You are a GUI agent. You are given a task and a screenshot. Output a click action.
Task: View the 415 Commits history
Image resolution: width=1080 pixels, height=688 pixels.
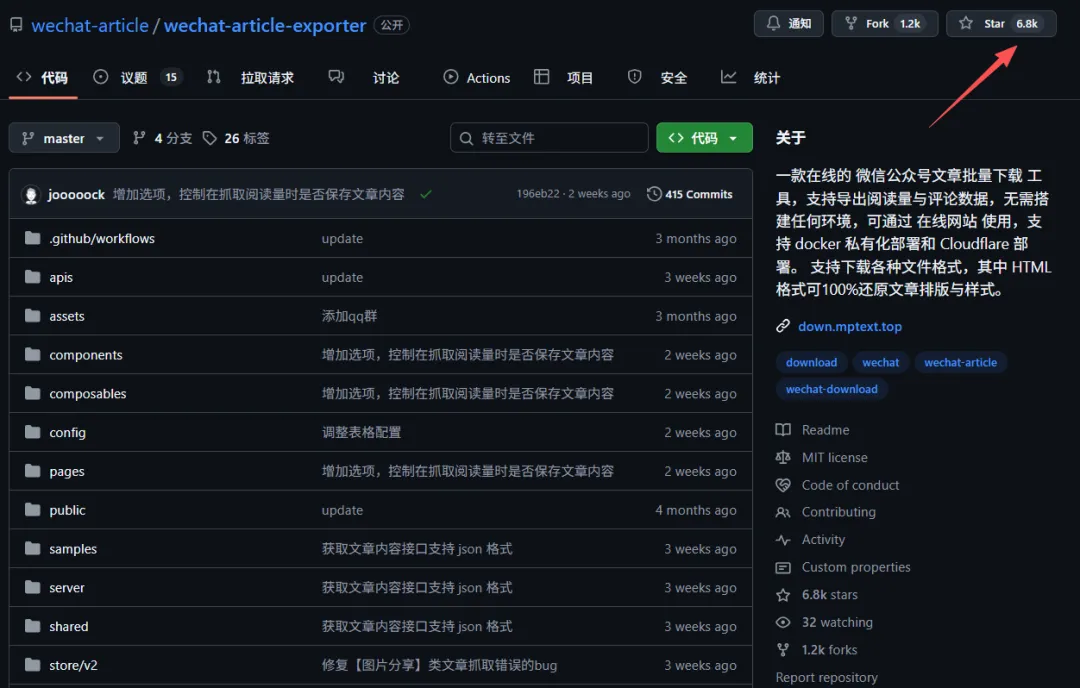coord(689,194)
